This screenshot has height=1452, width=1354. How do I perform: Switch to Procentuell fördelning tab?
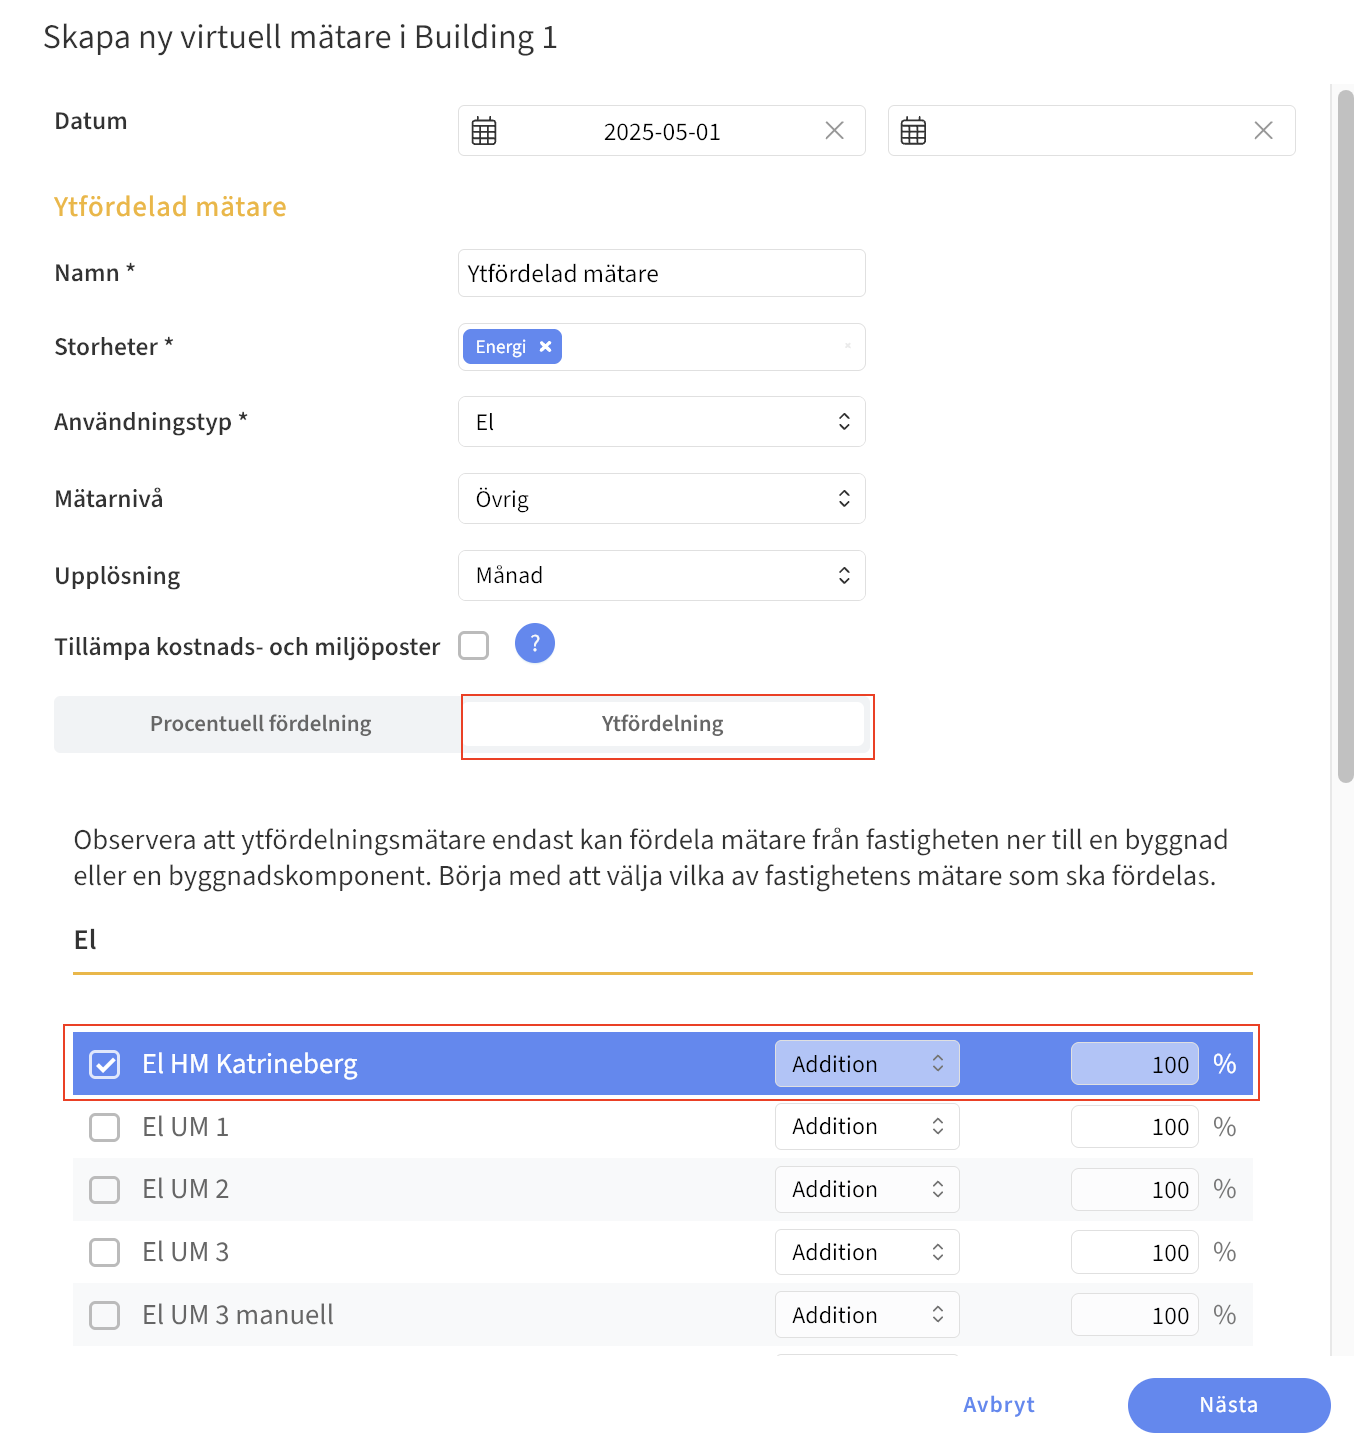pyautogui.click(x=260, y=724)
